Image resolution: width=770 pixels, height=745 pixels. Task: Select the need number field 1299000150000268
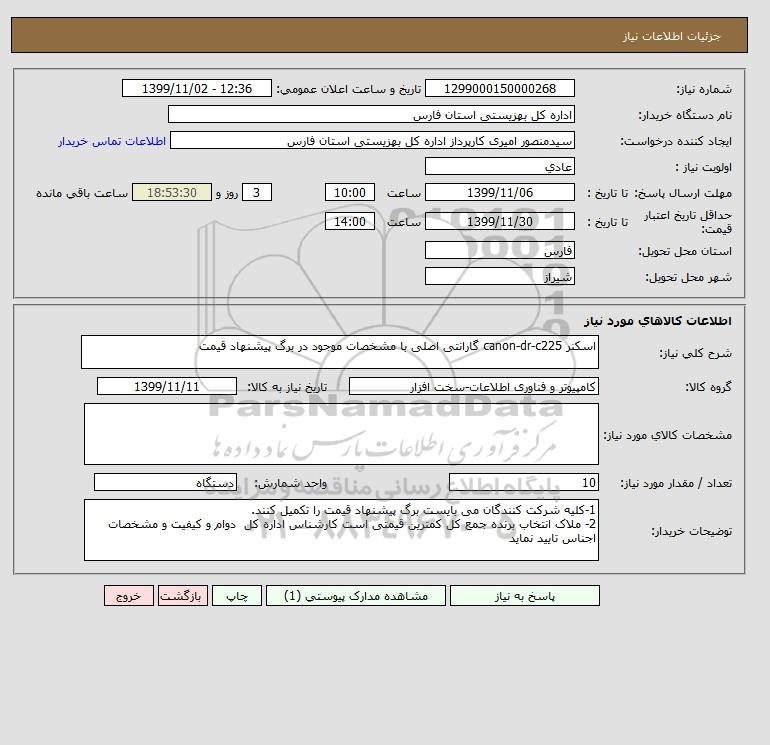(499, 88)
